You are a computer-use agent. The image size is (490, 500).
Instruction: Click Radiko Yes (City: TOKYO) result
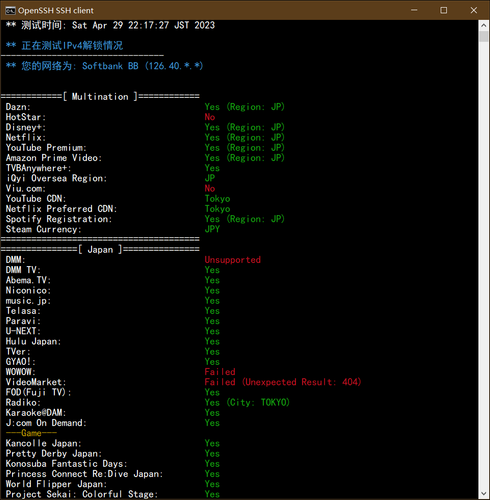pos(247,403)
